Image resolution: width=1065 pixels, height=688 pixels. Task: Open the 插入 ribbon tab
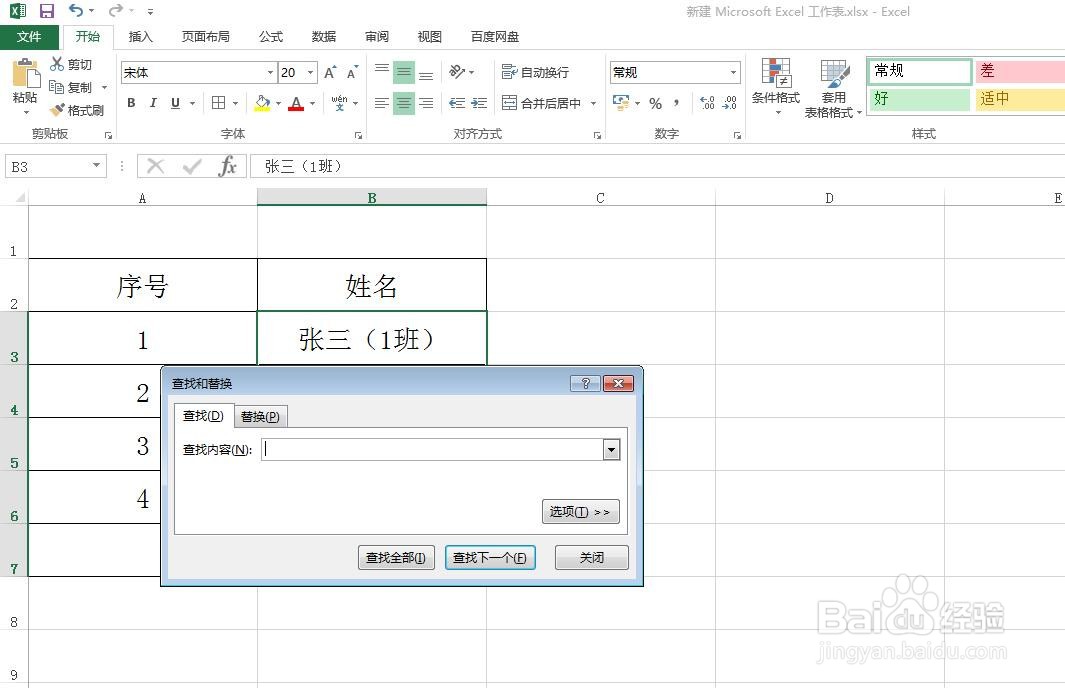140,36
